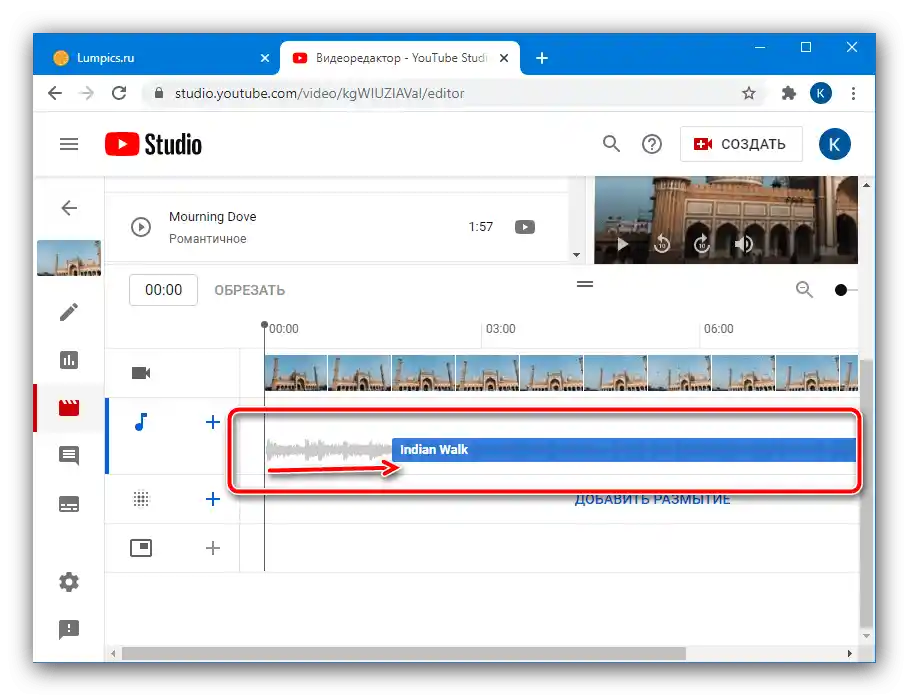This screenshot has height=696, width=909.
Task: Send feedback via exclamation bubble icon
Action: [69, 629]
